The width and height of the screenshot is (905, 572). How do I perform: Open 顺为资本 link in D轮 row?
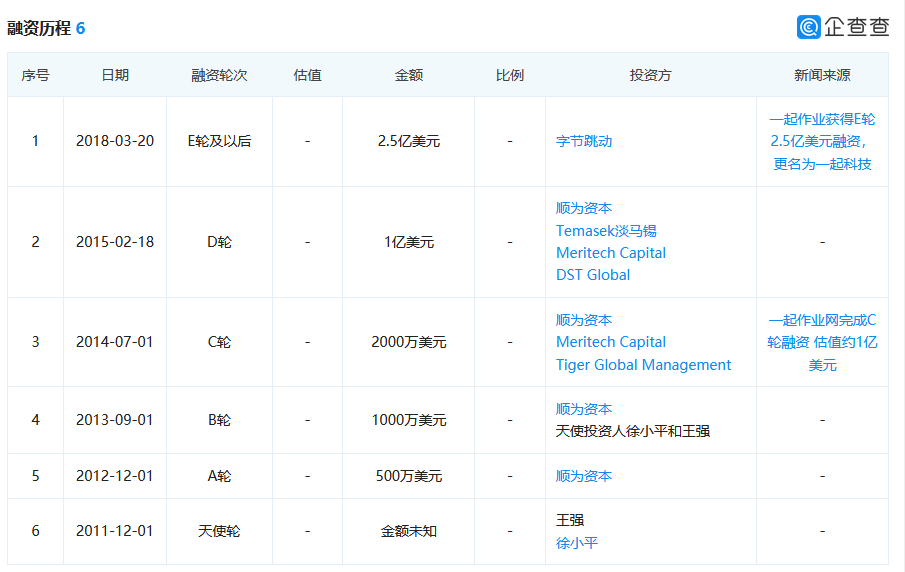[584, 208]
